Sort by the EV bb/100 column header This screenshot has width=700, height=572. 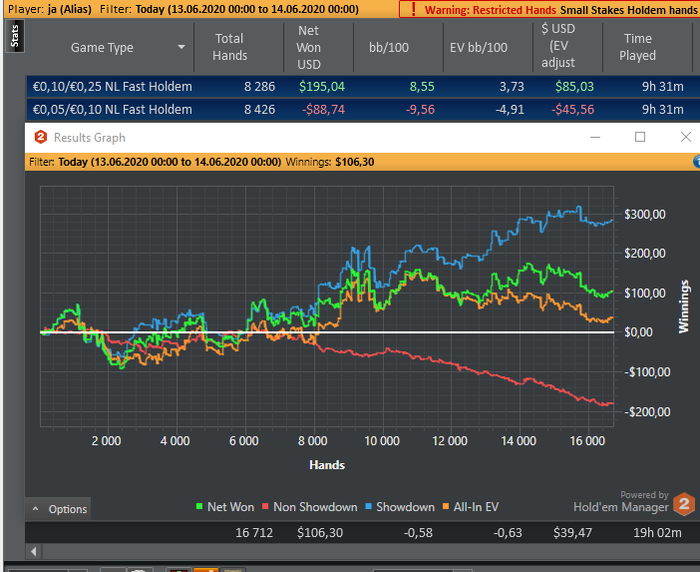pyautogui.click(x=479, y=47)
